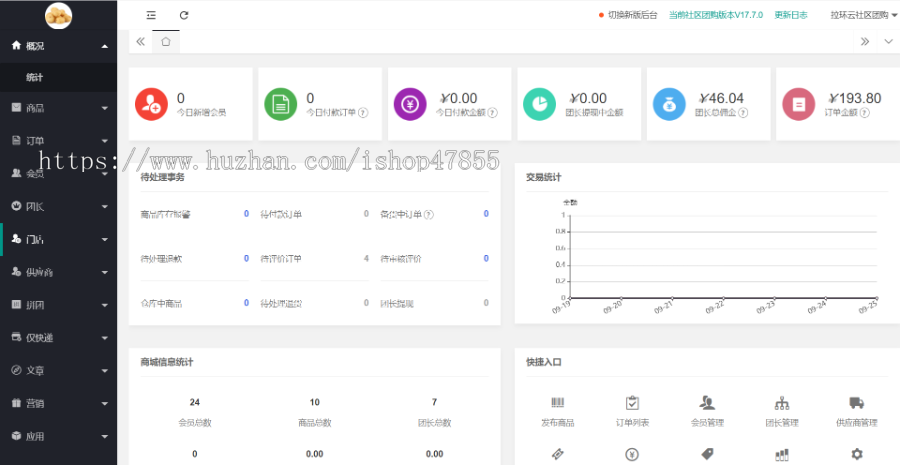The width and height of the screenshot is (900, 465).
Task: Click 待付款订单 row label
Action: tap(281, 215)
